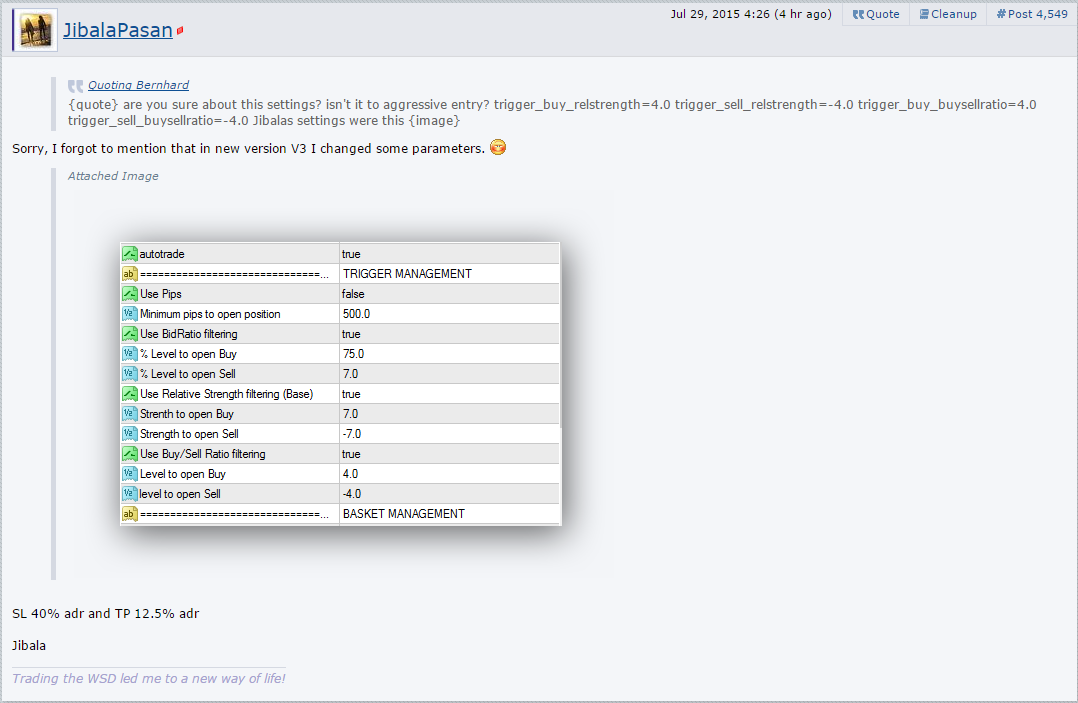The image size is (1078, 703).
Task: Click the autotrade parameter label
Action: tap(162, 254)
